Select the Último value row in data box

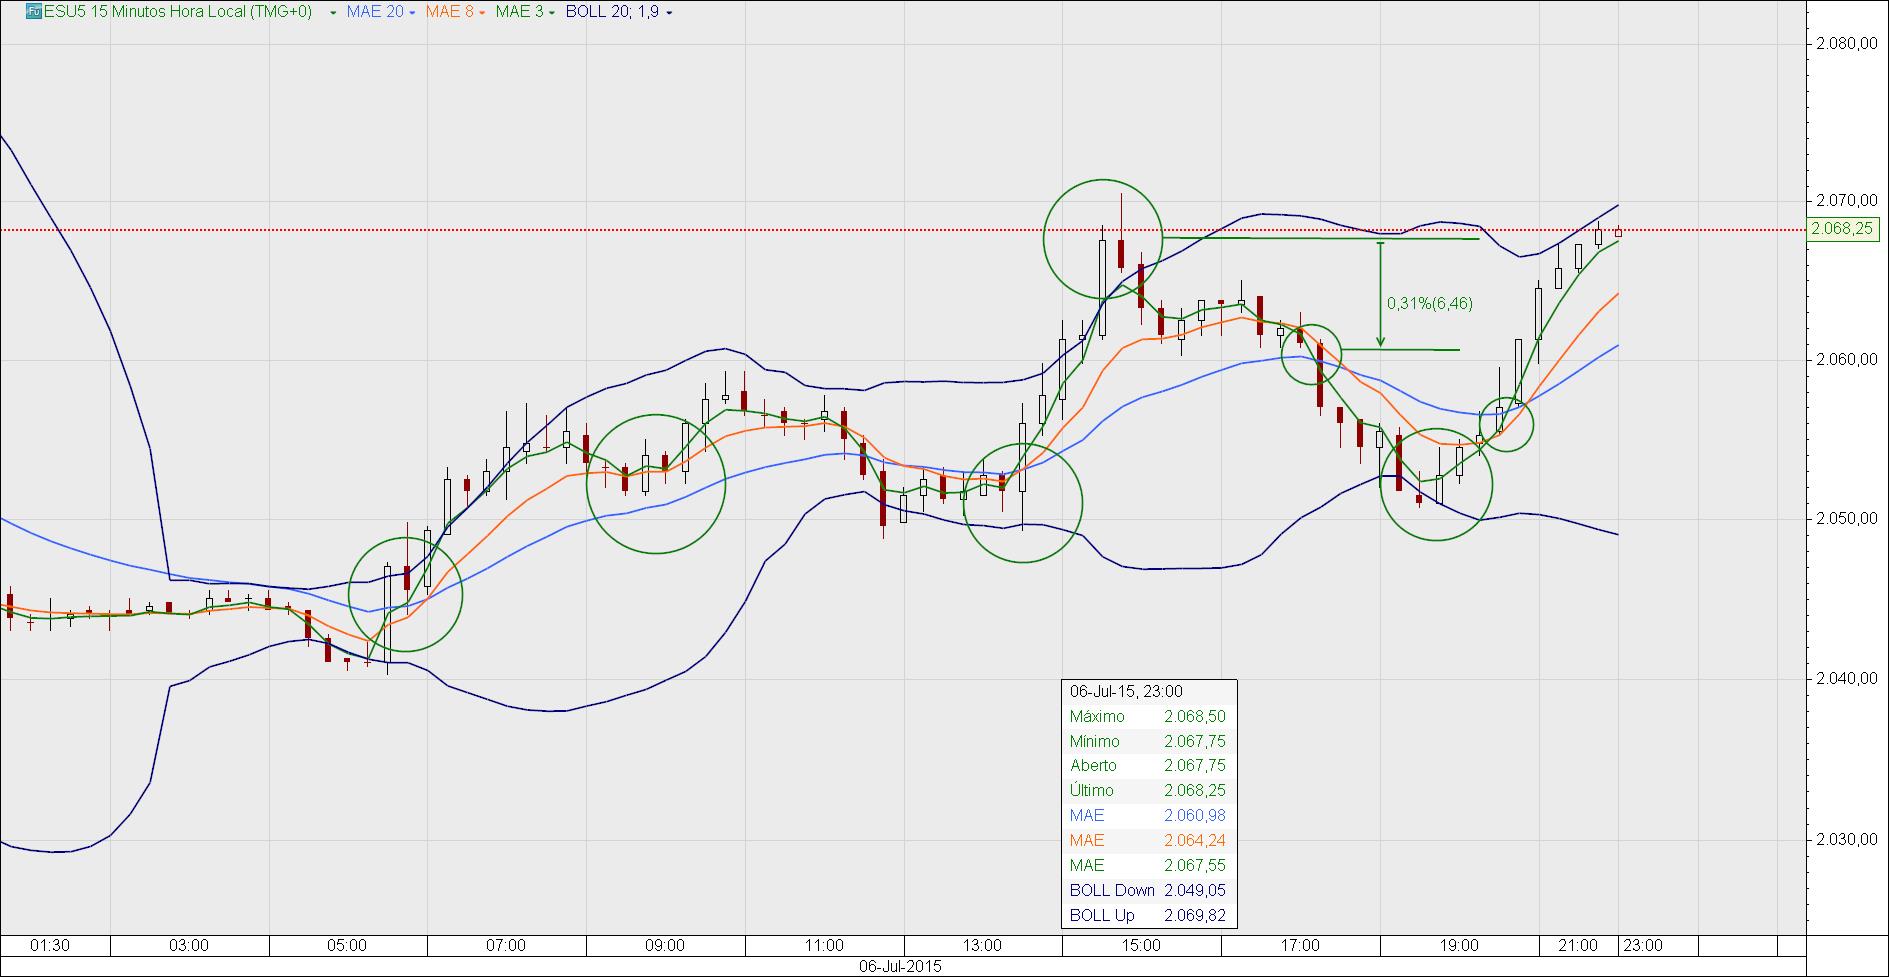(x=1149, y=791)
